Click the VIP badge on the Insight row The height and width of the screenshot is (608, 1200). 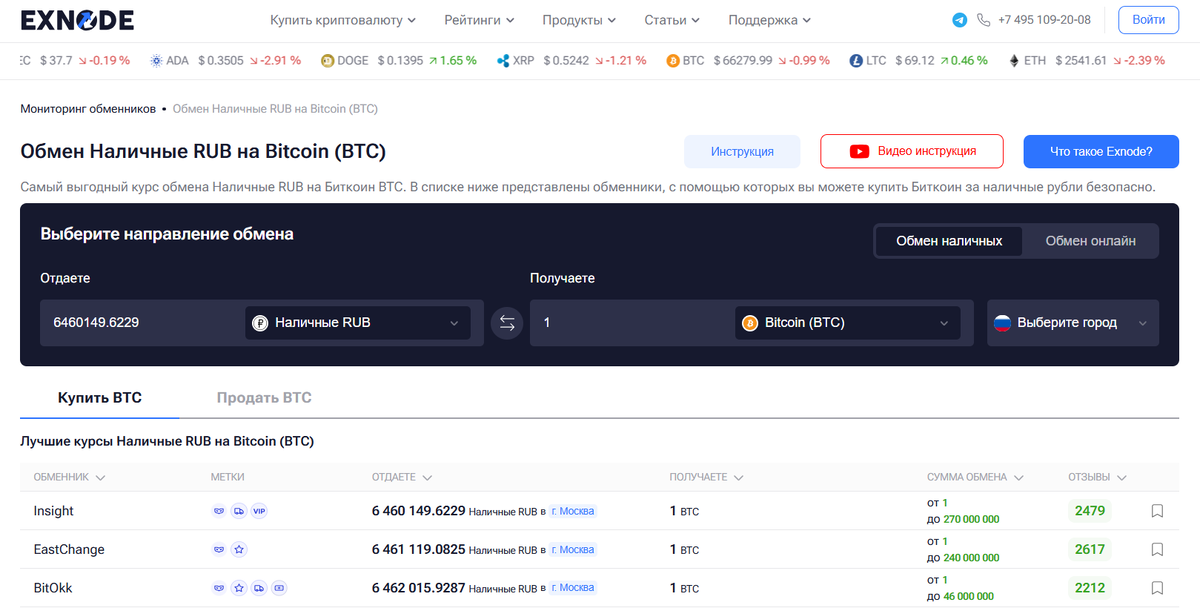[259, 511]
